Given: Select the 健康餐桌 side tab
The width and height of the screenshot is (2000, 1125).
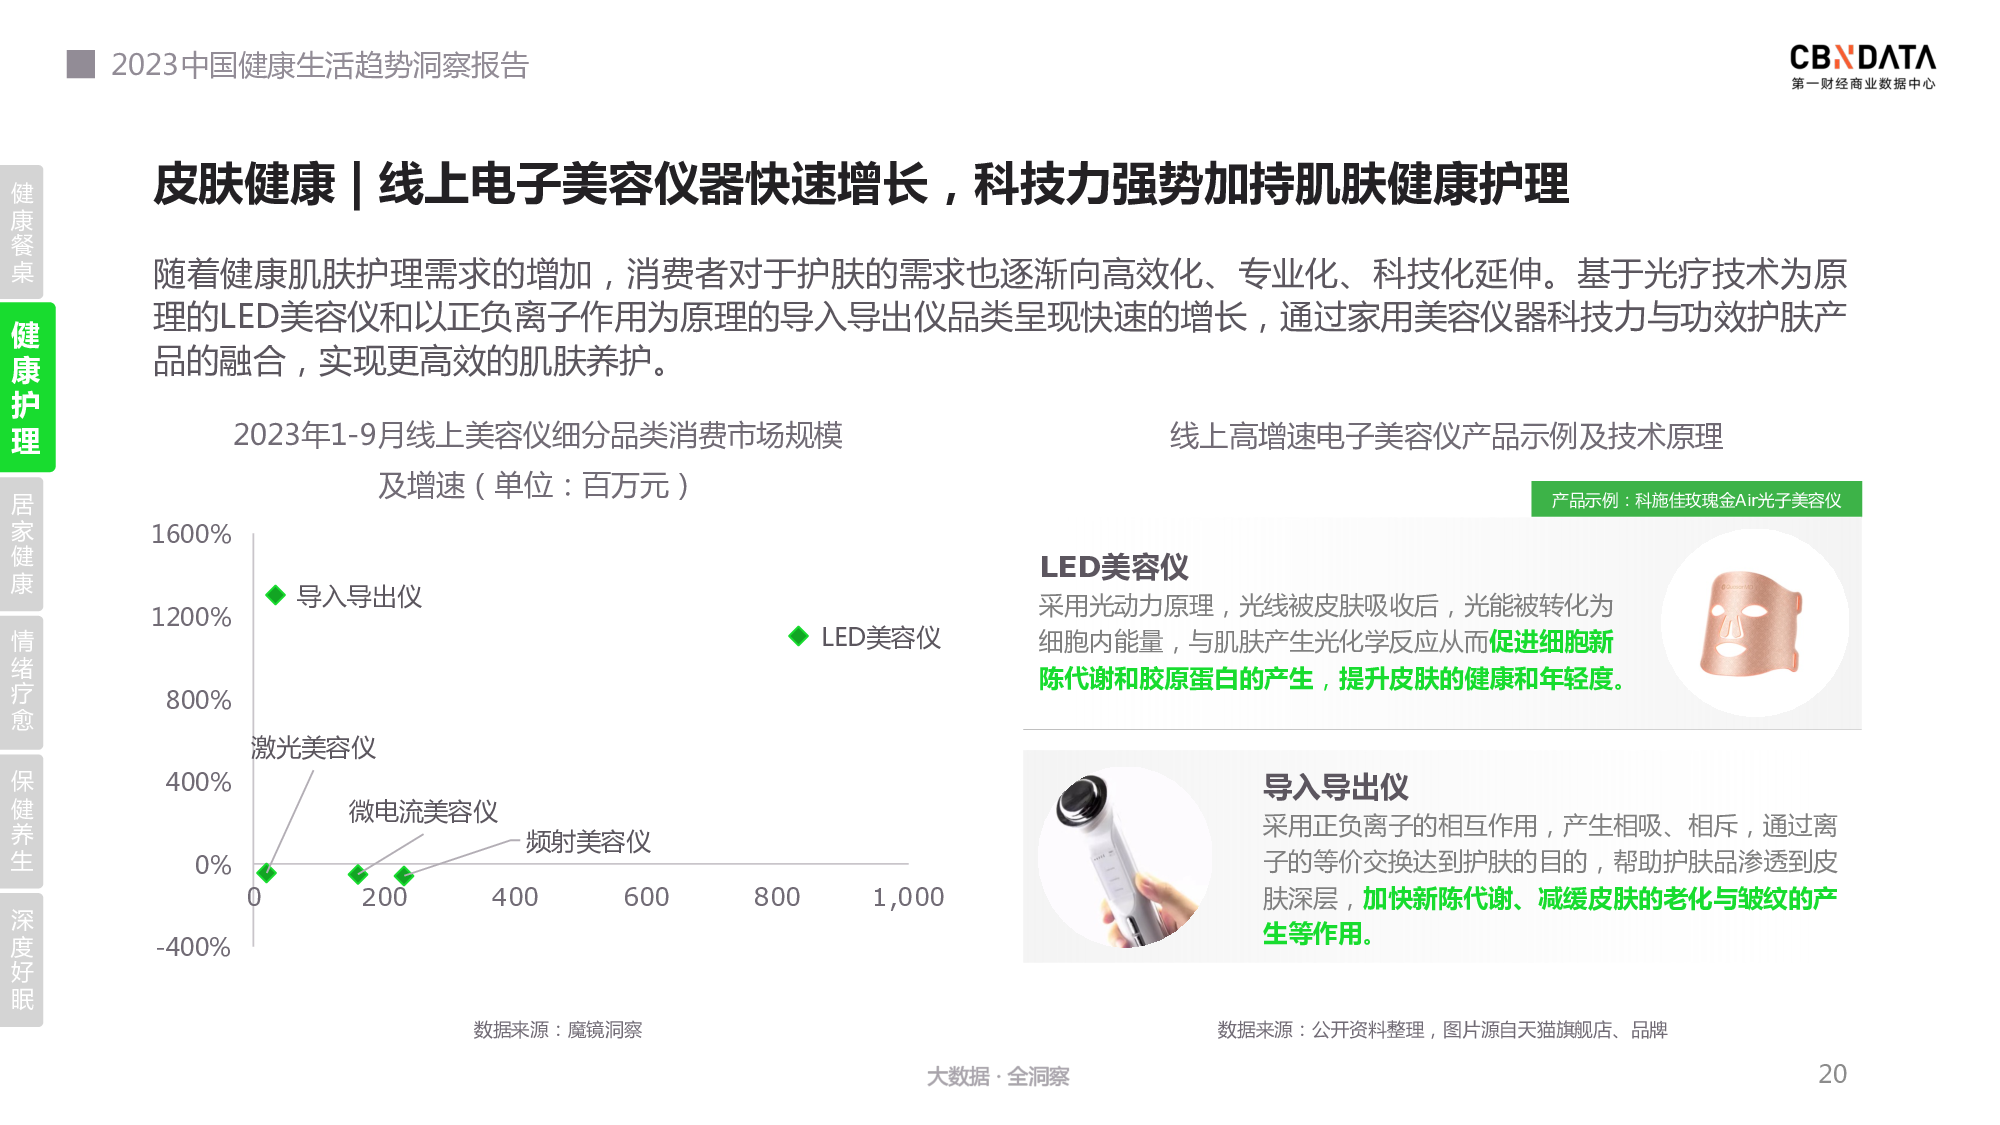Looking at the screenshot, I should tap(22, 232).
